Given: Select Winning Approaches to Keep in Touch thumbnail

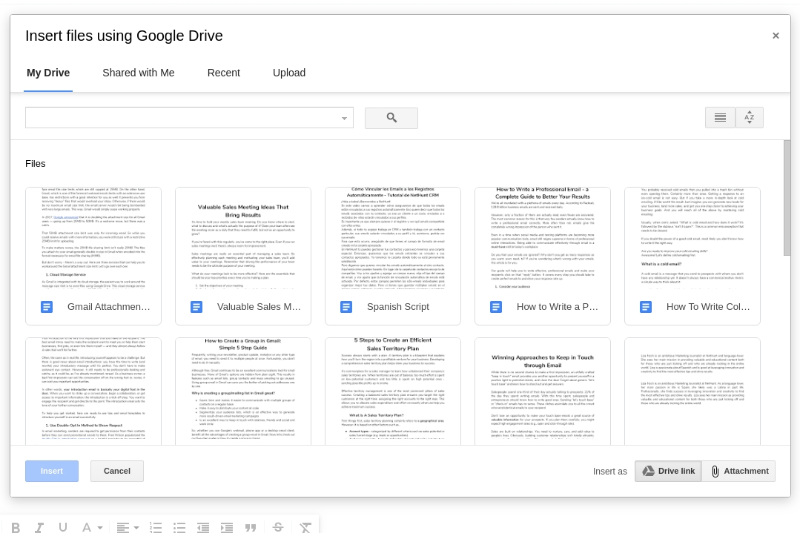Looking at the screenshot, I should [x=542, y=391].
